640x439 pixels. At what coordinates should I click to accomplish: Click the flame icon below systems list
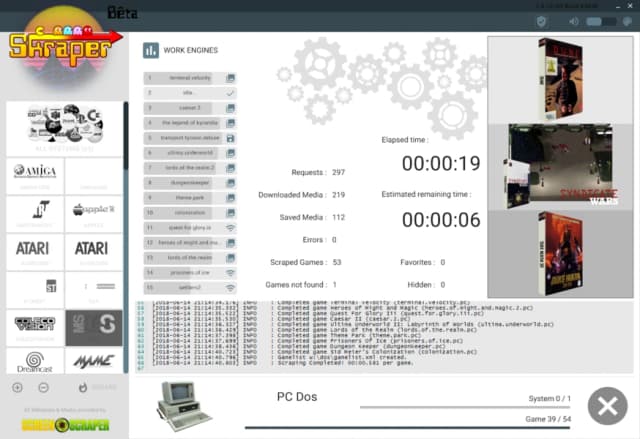click(82, 387)
